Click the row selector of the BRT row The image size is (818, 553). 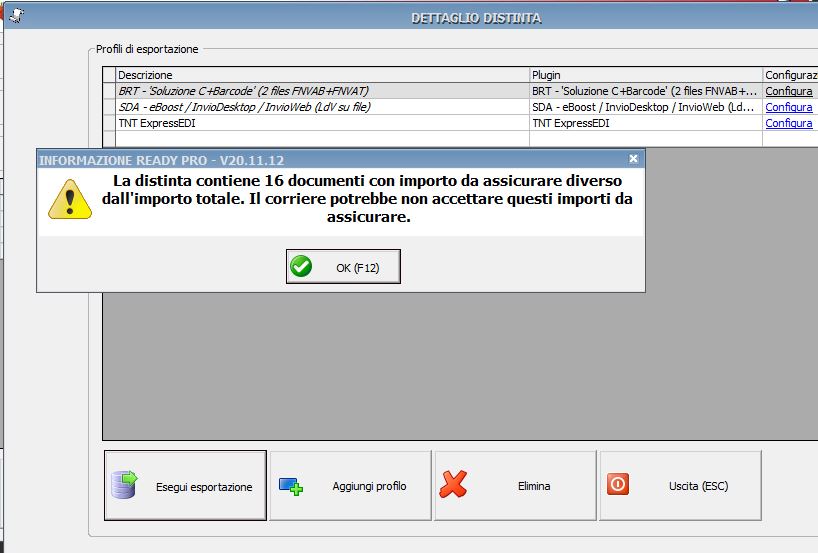[109, 91]
